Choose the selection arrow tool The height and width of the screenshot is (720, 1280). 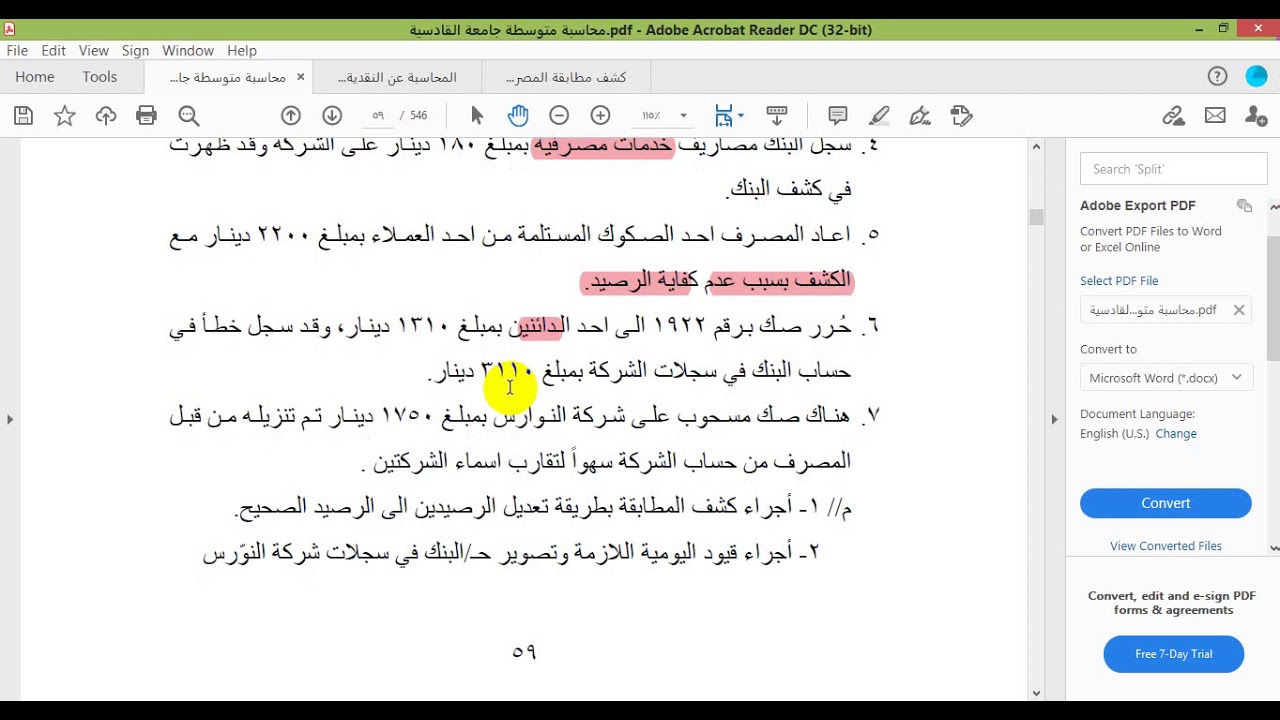tap(477, 116)
